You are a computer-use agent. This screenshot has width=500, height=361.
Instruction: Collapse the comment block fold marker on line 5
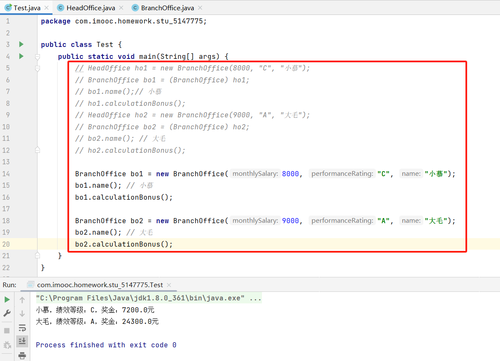point(38,68)
